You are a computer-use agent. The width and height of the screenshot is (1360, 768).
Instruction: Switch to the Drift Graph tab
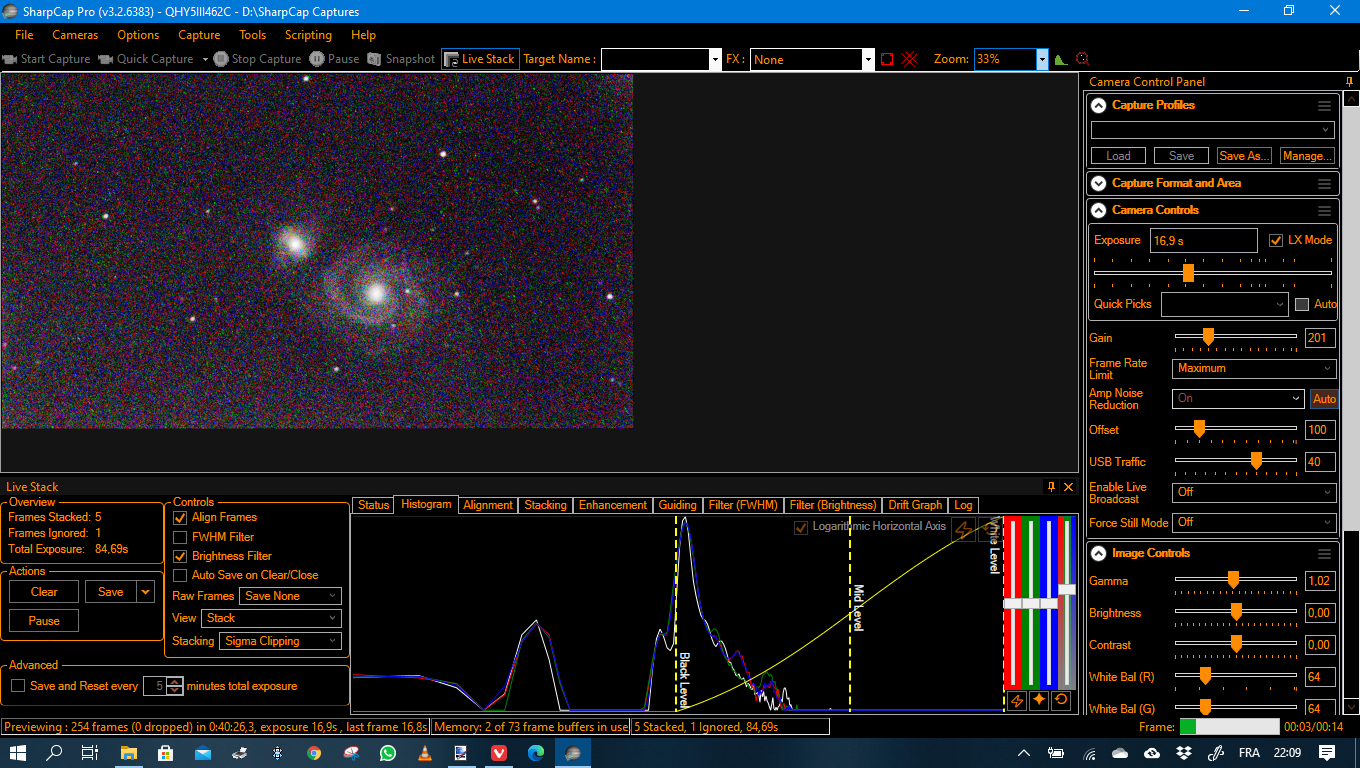click(915, 505)
